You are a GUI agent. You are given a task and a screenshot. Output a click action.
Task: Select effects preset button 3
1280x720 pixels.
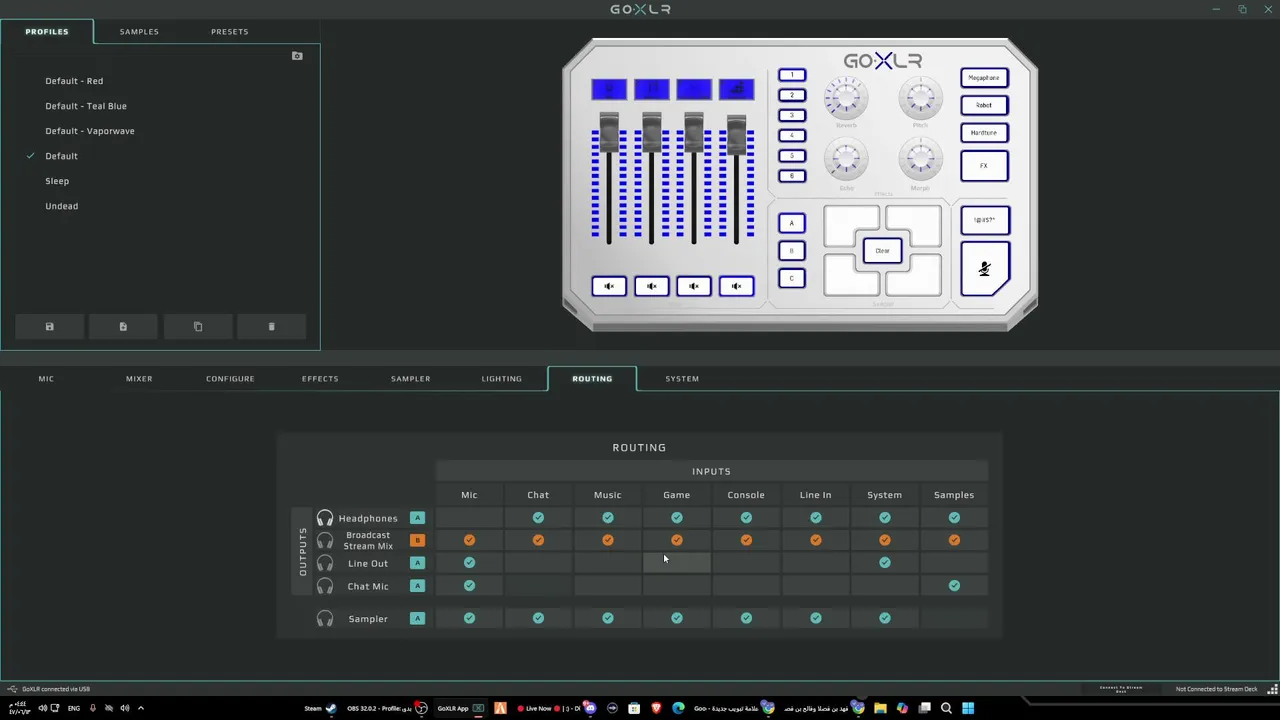(x=792, y=115)
